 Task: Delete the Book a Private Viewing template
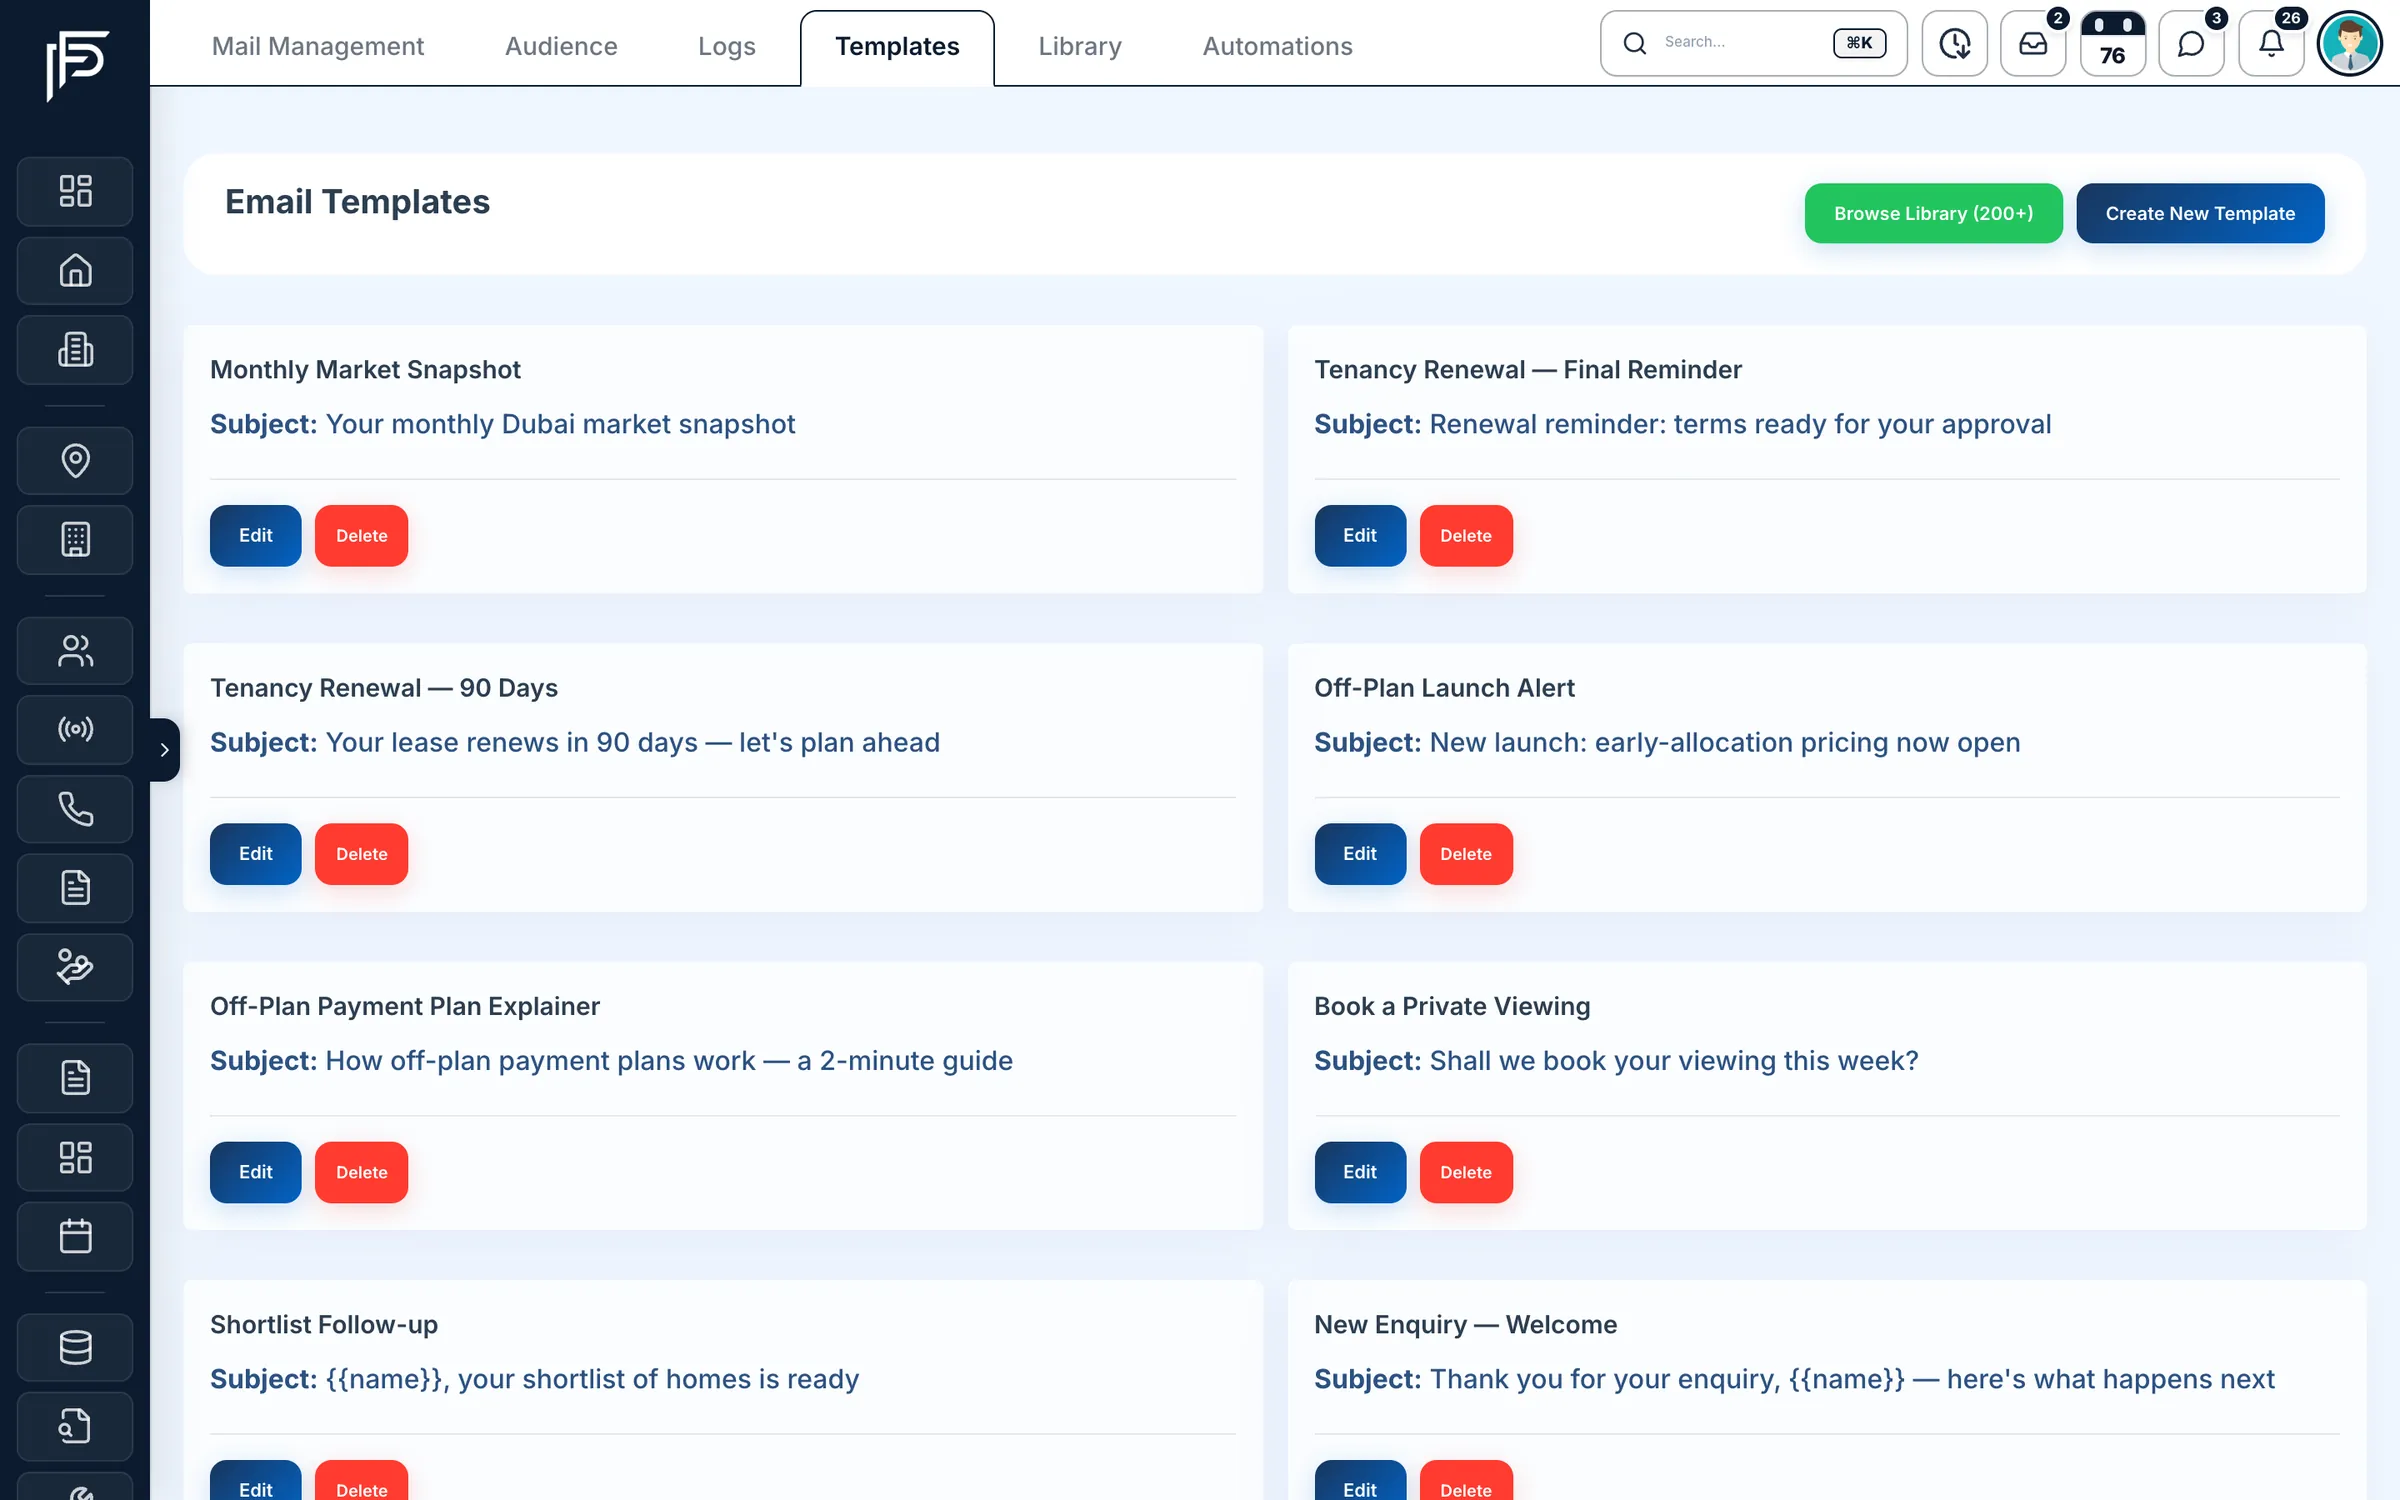click(x=1466, y=1171)
